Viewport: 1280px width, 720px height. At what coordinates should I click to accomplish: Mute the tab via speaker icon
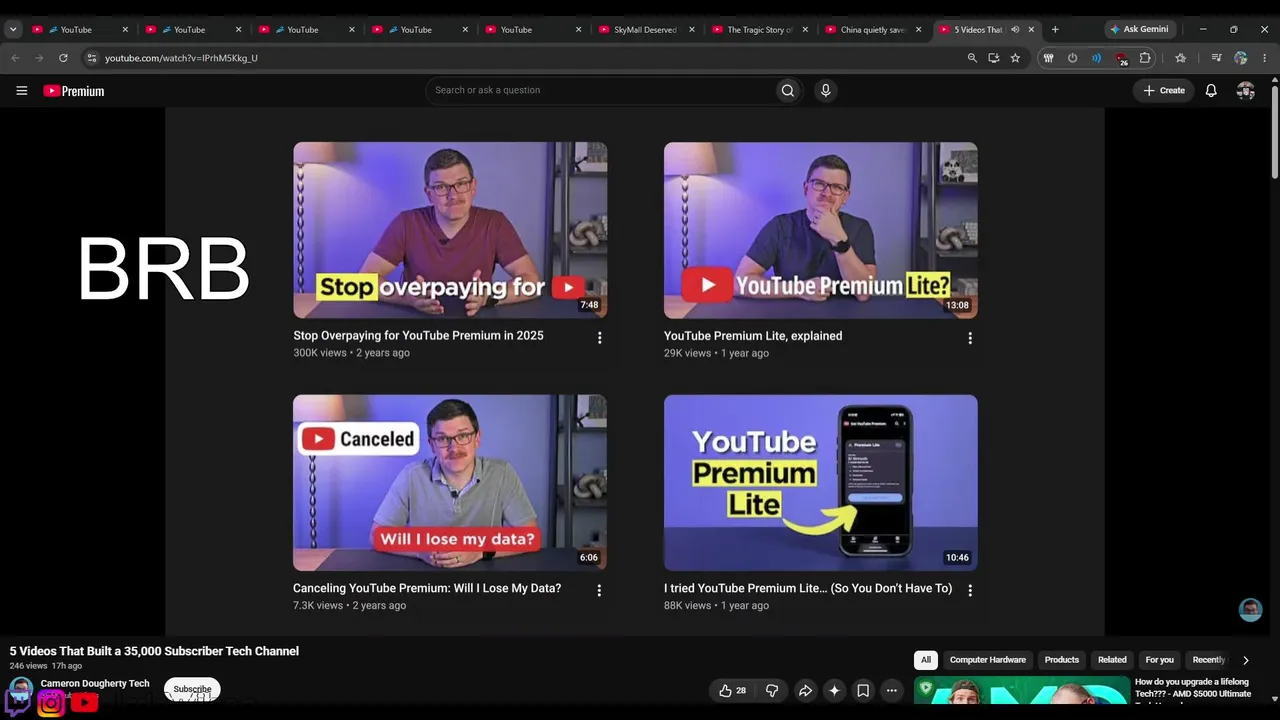click(x=1015, y=30)
